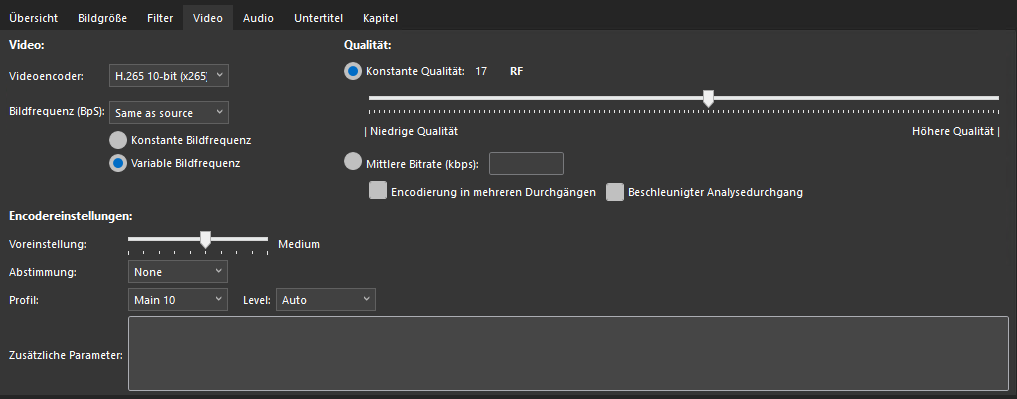Click the Voreinstellung preset slider handle
Screen dimensions: 1017x399
pyautogui.click(x=205, y=239)
